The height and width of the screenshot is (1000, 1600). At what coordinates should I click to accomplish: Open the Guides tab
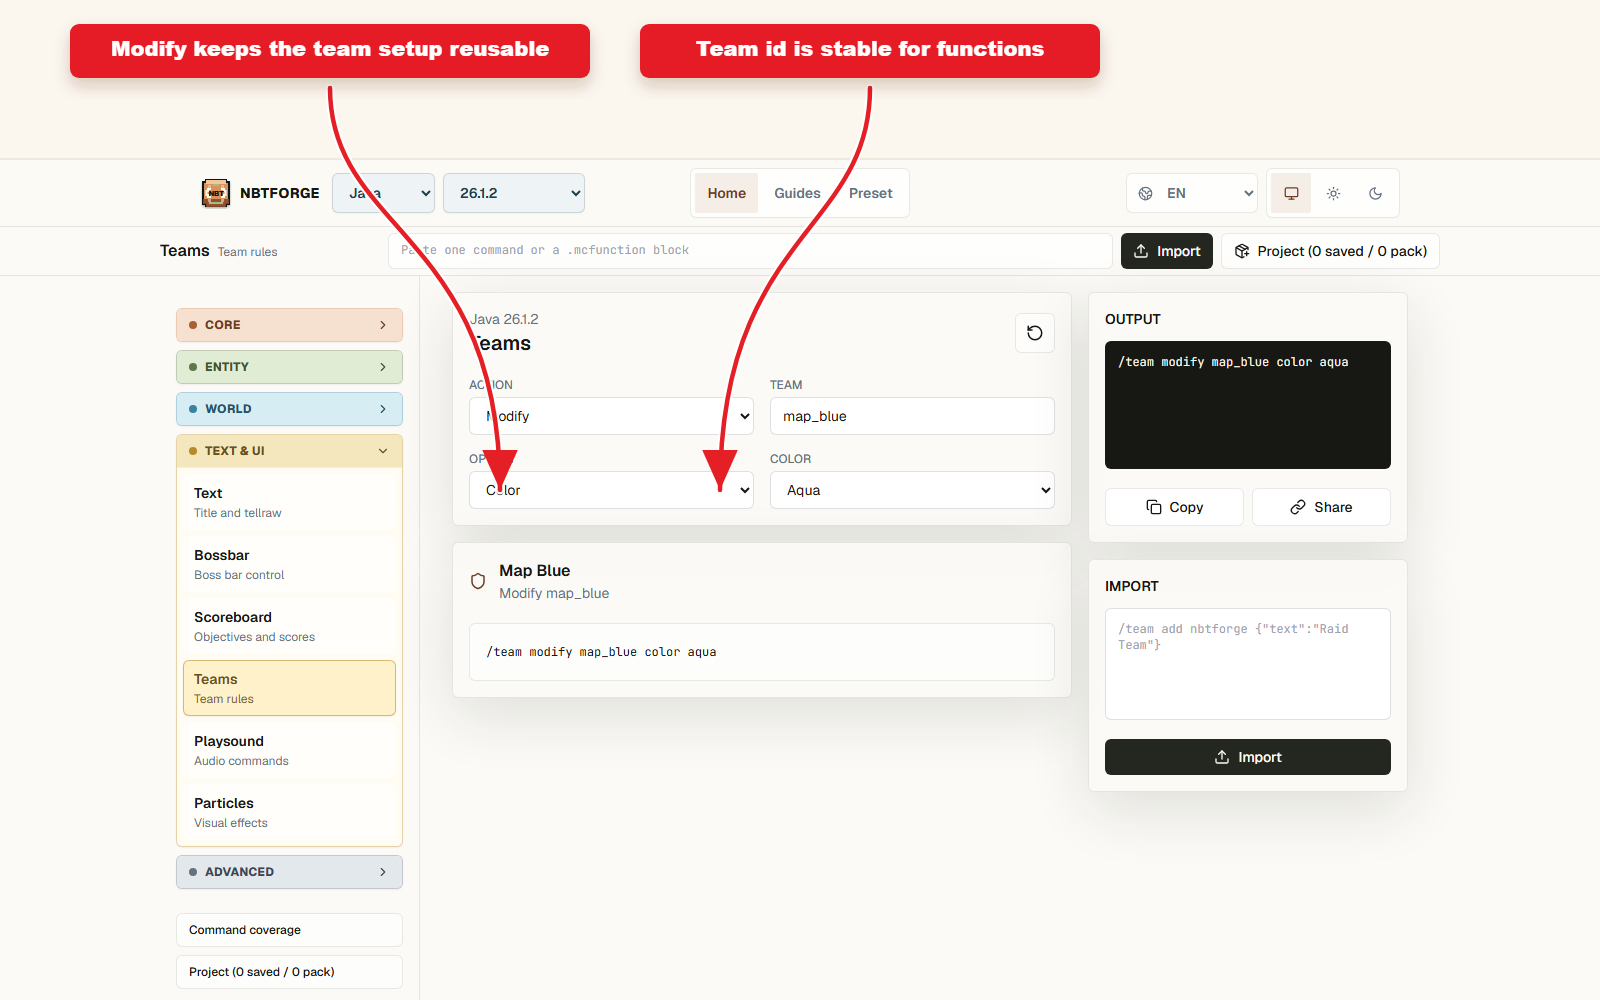click(x=797, y=193)
